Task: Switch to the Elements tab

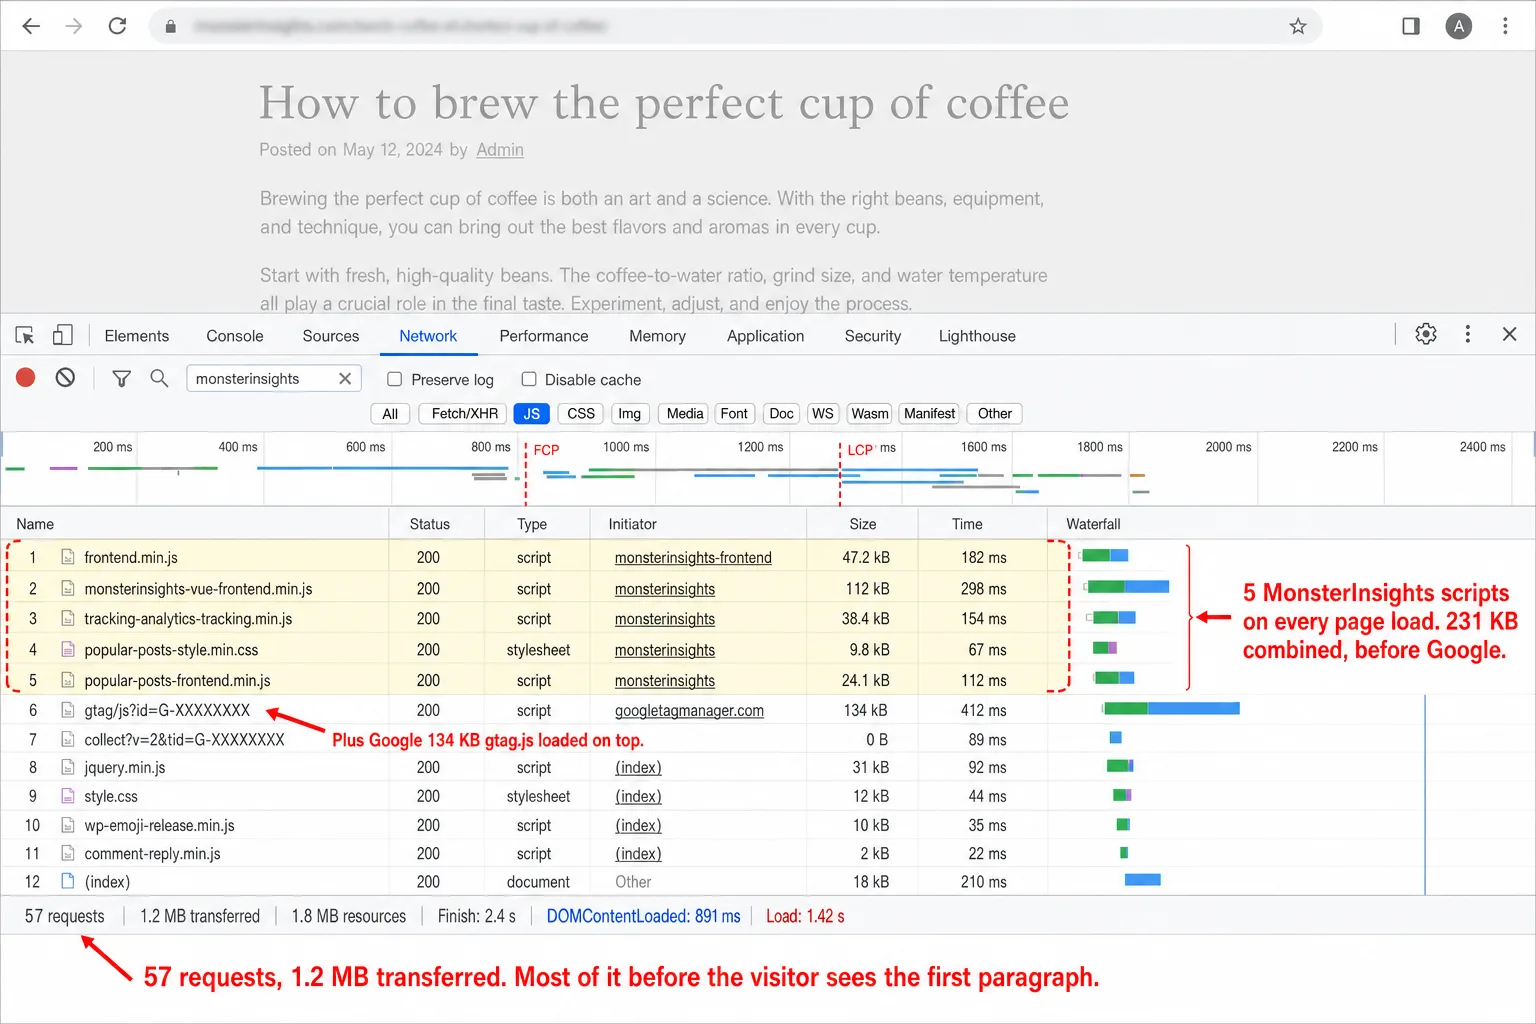Action: tap(137, 336)
